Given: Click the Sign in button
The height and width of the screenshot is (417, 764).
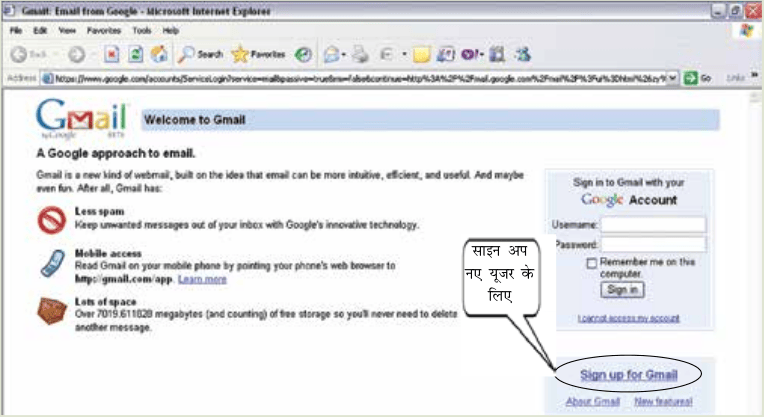Looking at the screenshot, I should pos(622,289).
